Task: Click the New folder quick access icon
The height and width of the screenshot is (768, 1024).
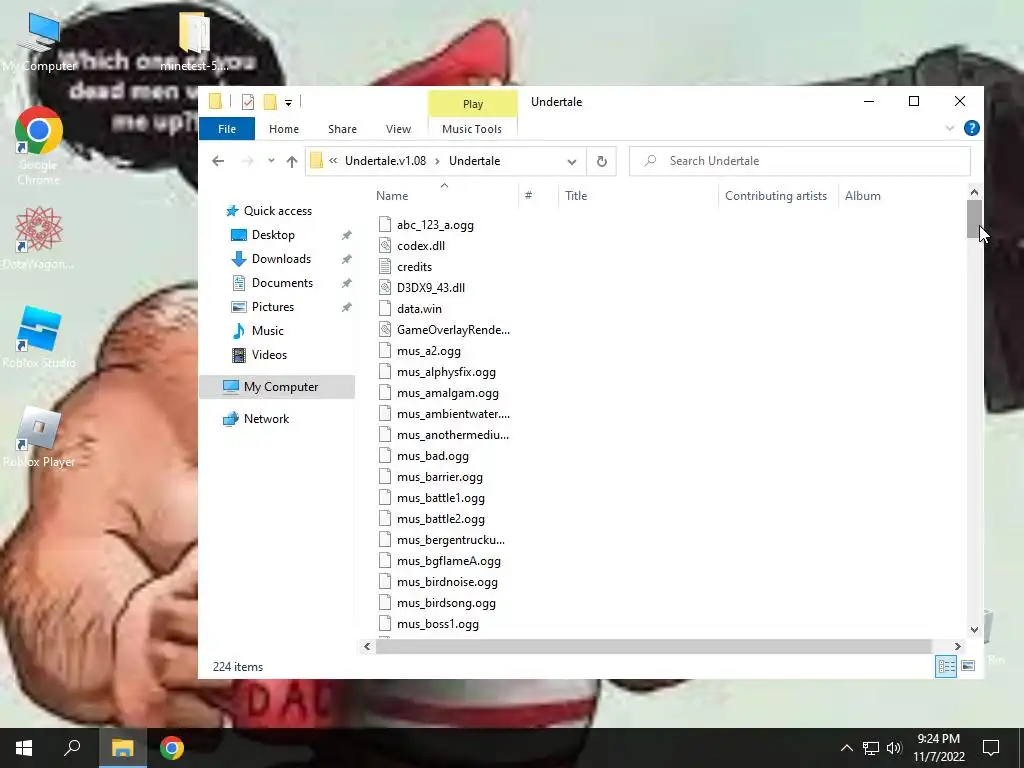Action: click(270, 102)
